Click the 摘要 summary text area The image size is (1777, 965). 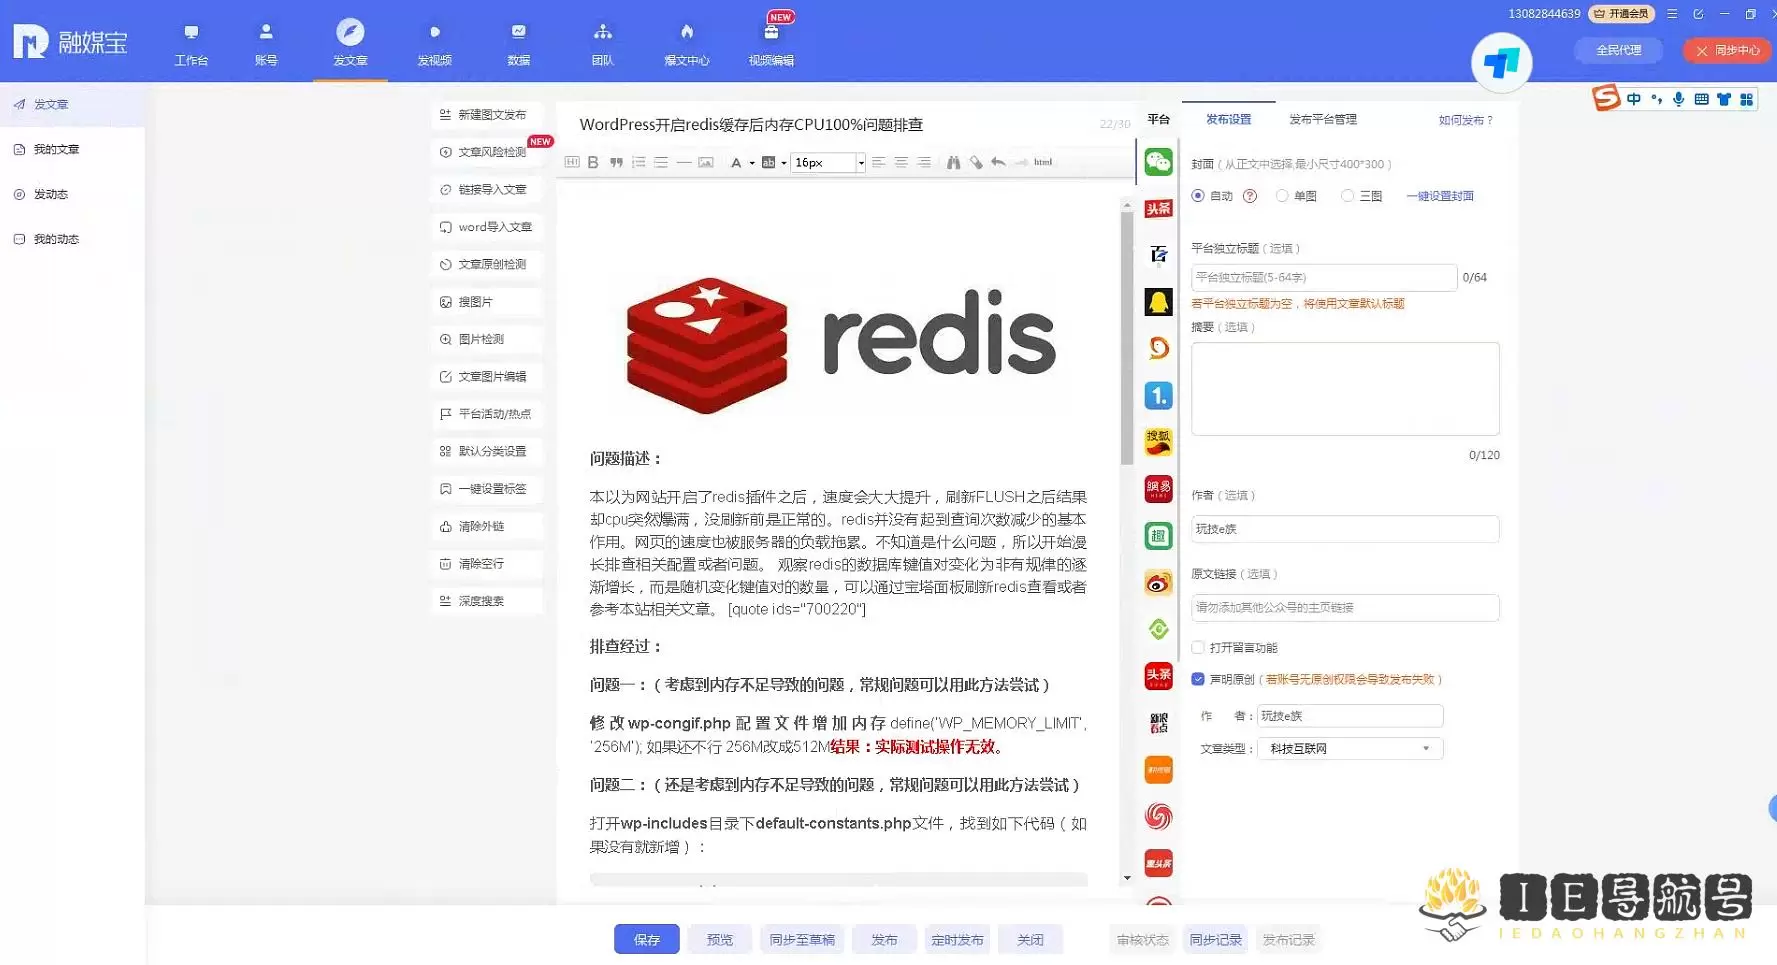pyautogui.click(x=1345, y=389)
